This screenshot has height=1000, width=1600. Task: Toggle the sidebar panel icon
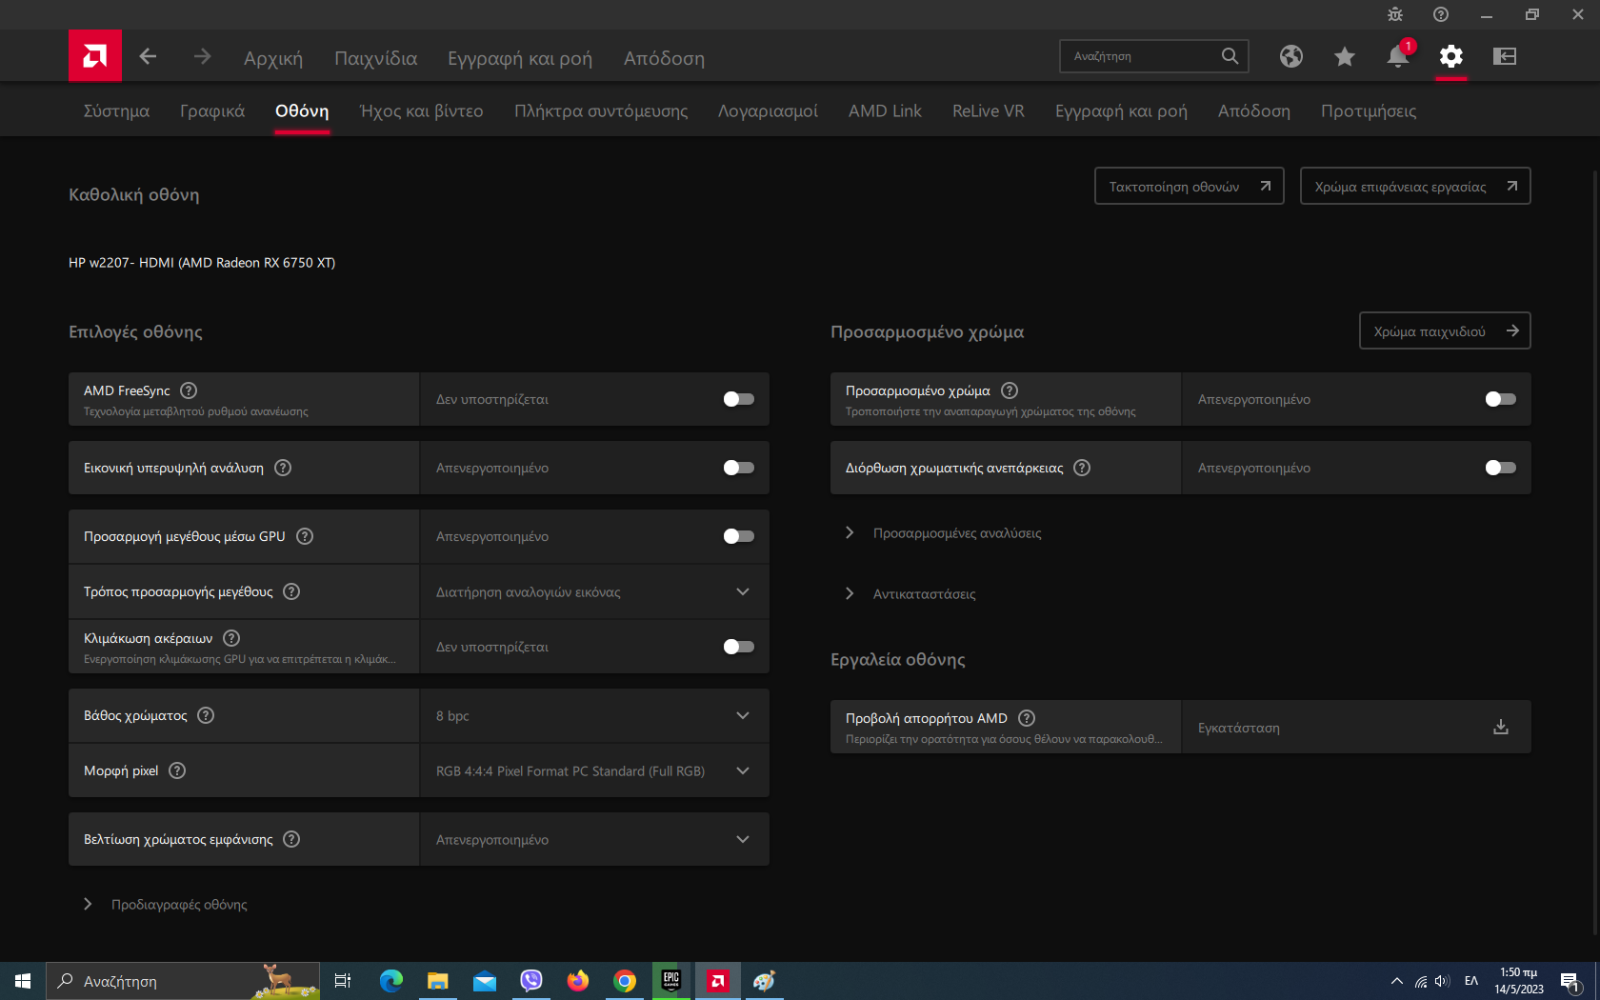click(1505, 56)
